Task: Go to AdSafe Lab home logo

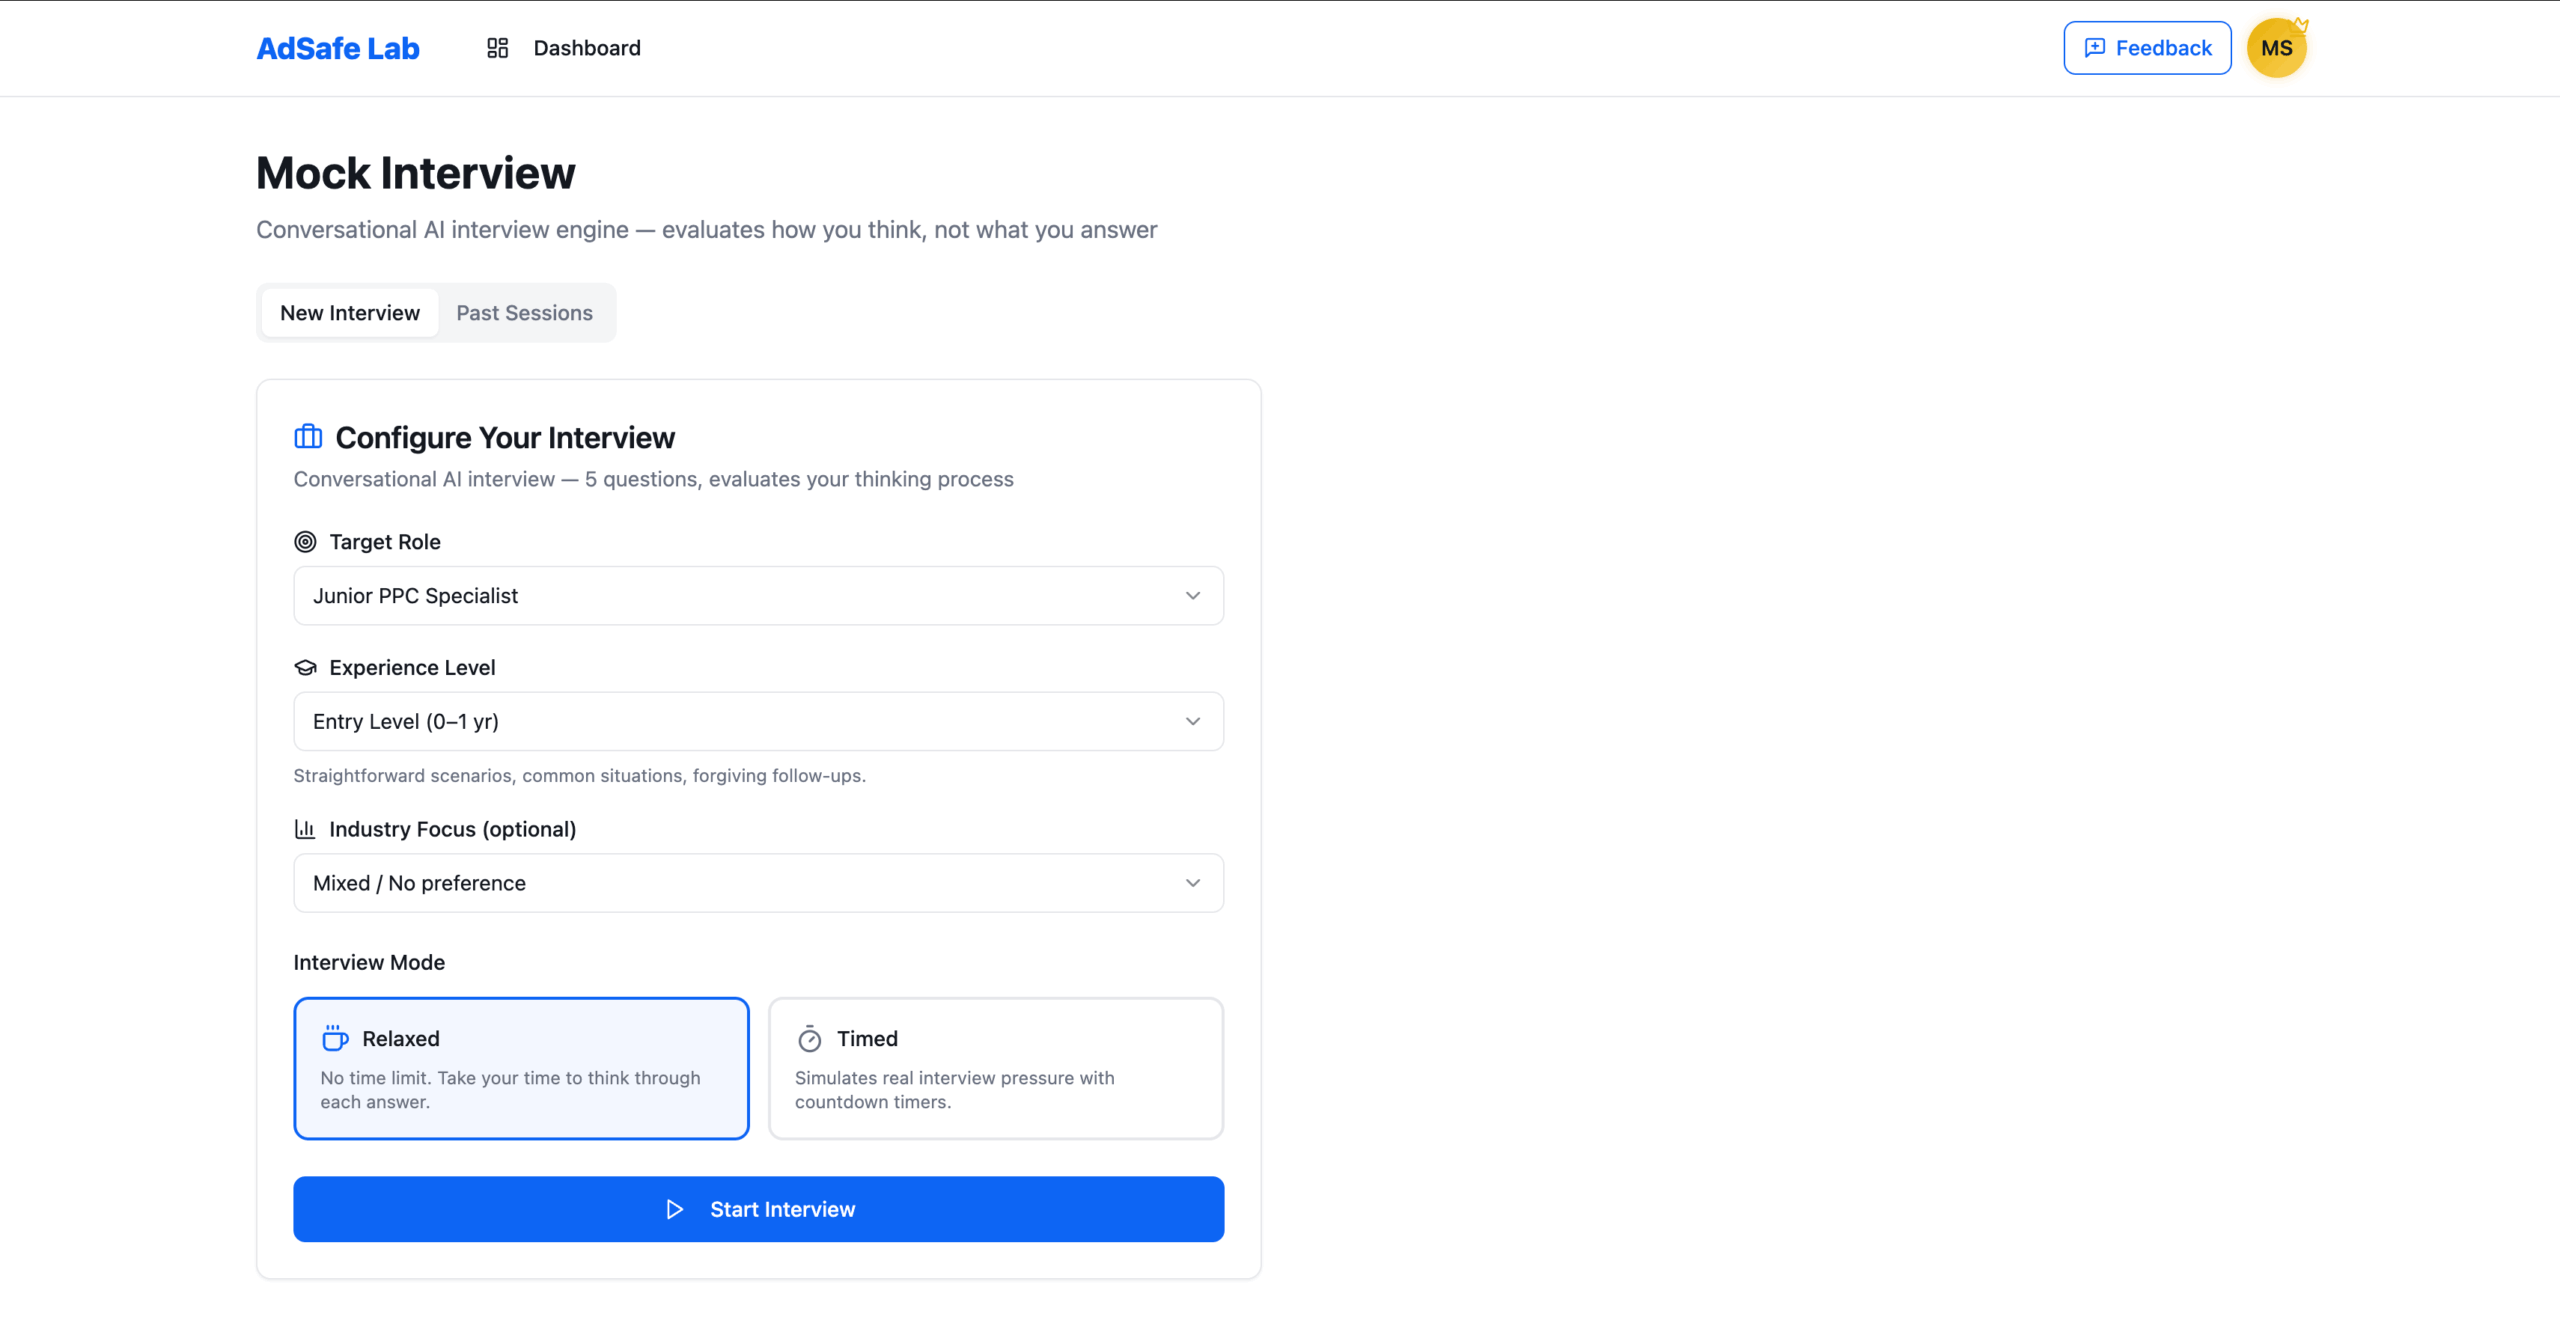Action: [338, 48]
